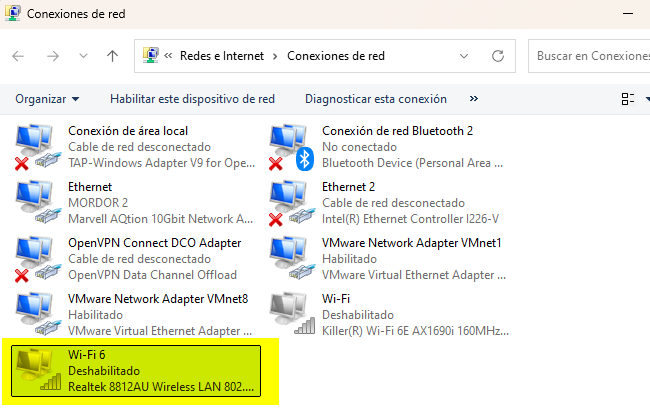Select the VMware VMnet8 adapter icon
The height and width of the screenshot is (417, 650).
[x=36, y=314]
